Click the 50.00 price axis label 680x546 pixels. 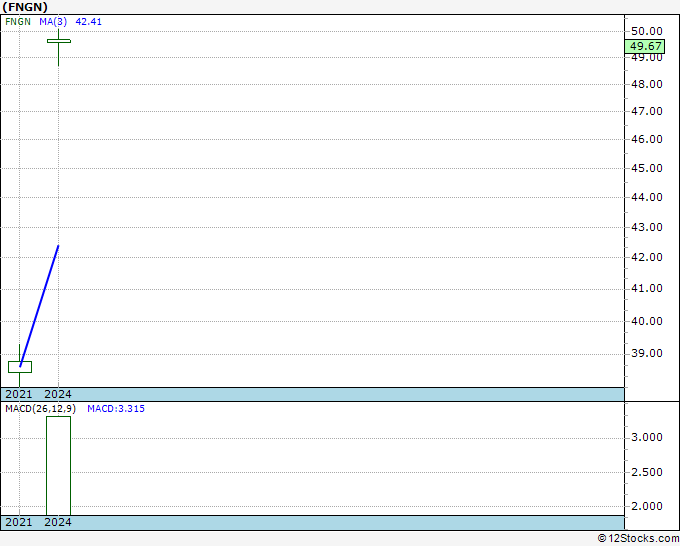pos(646,32)
